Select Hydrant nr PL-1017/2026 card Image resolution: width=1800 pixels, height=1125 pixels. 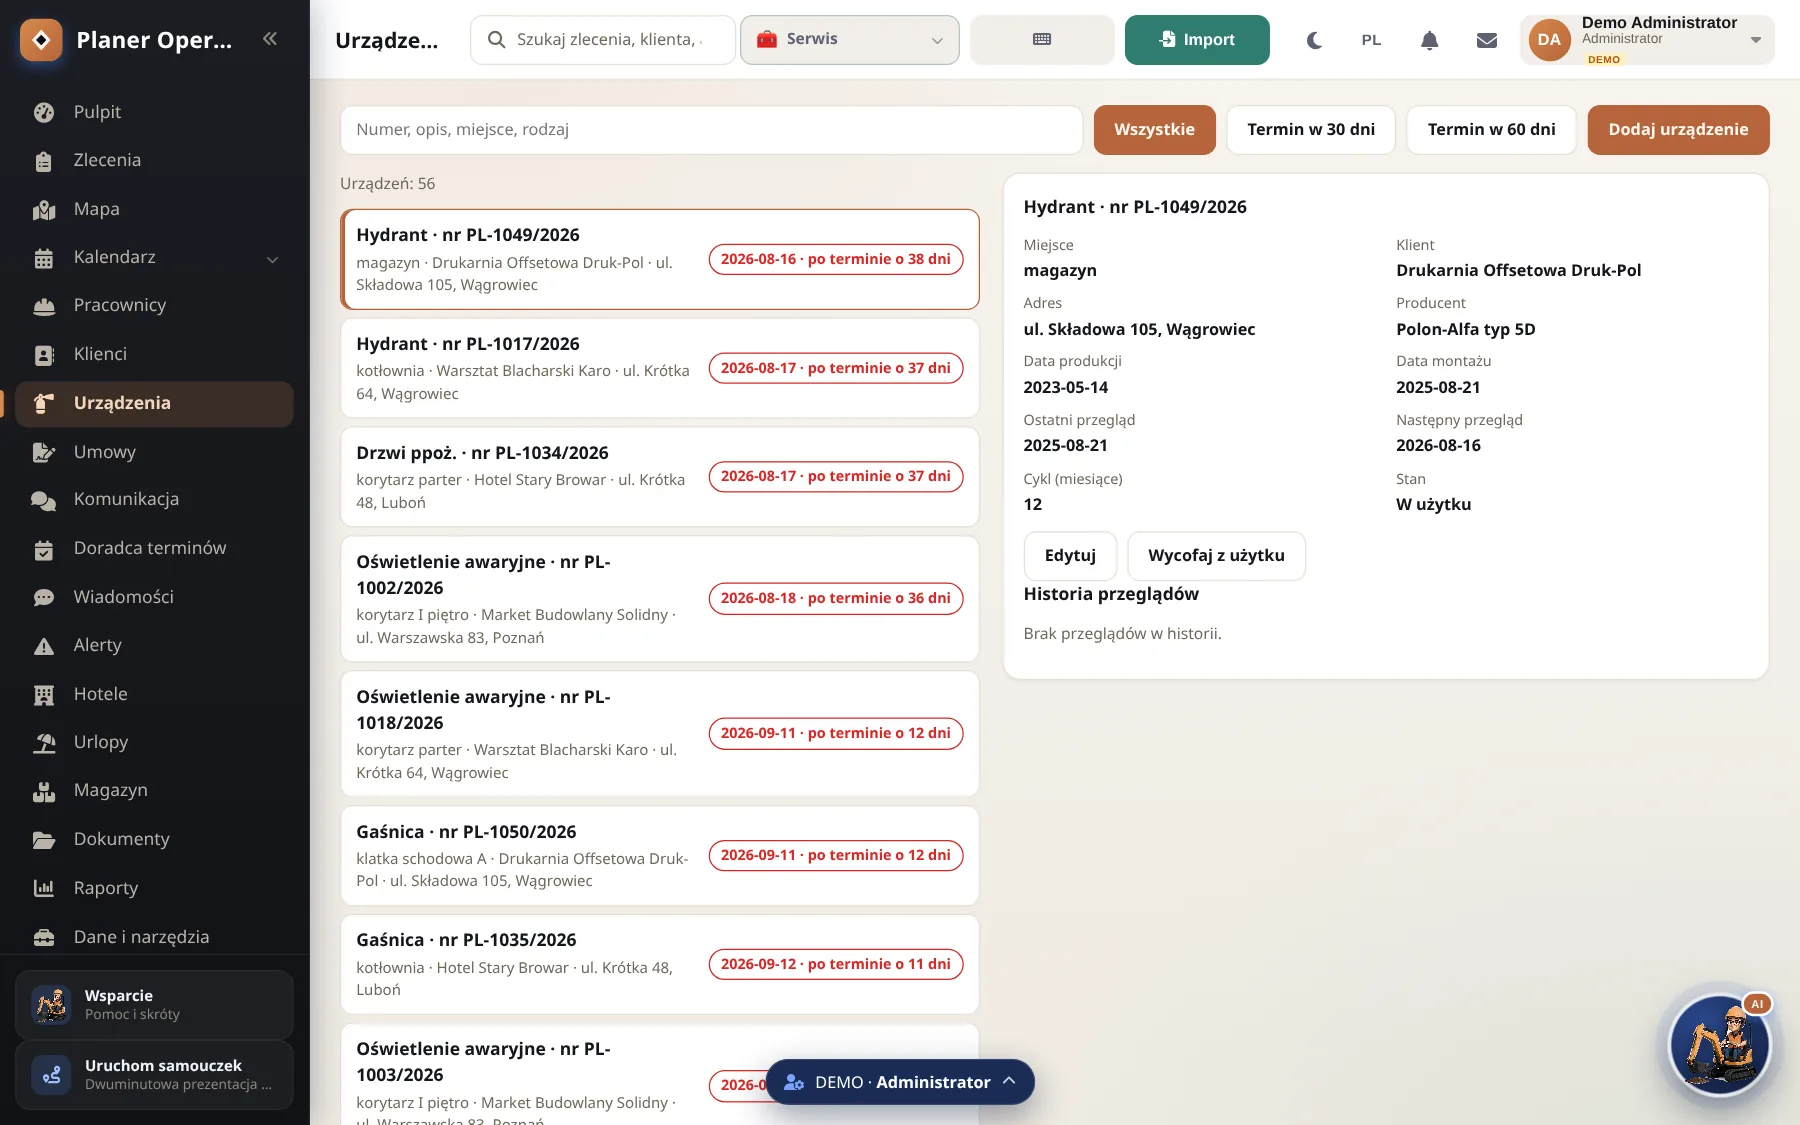tap(660, 368)
